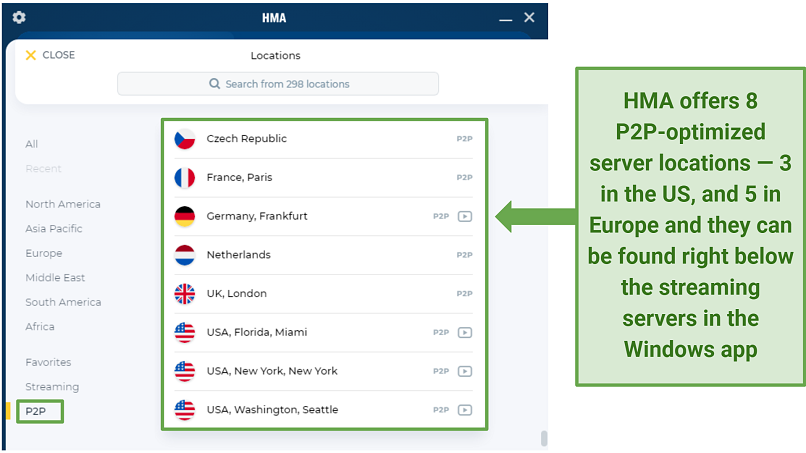Viewport: 806px width, 453px height.
Task: Click the Seattle row's US flag
Action: pyautogui.click(x=185, y=410)
